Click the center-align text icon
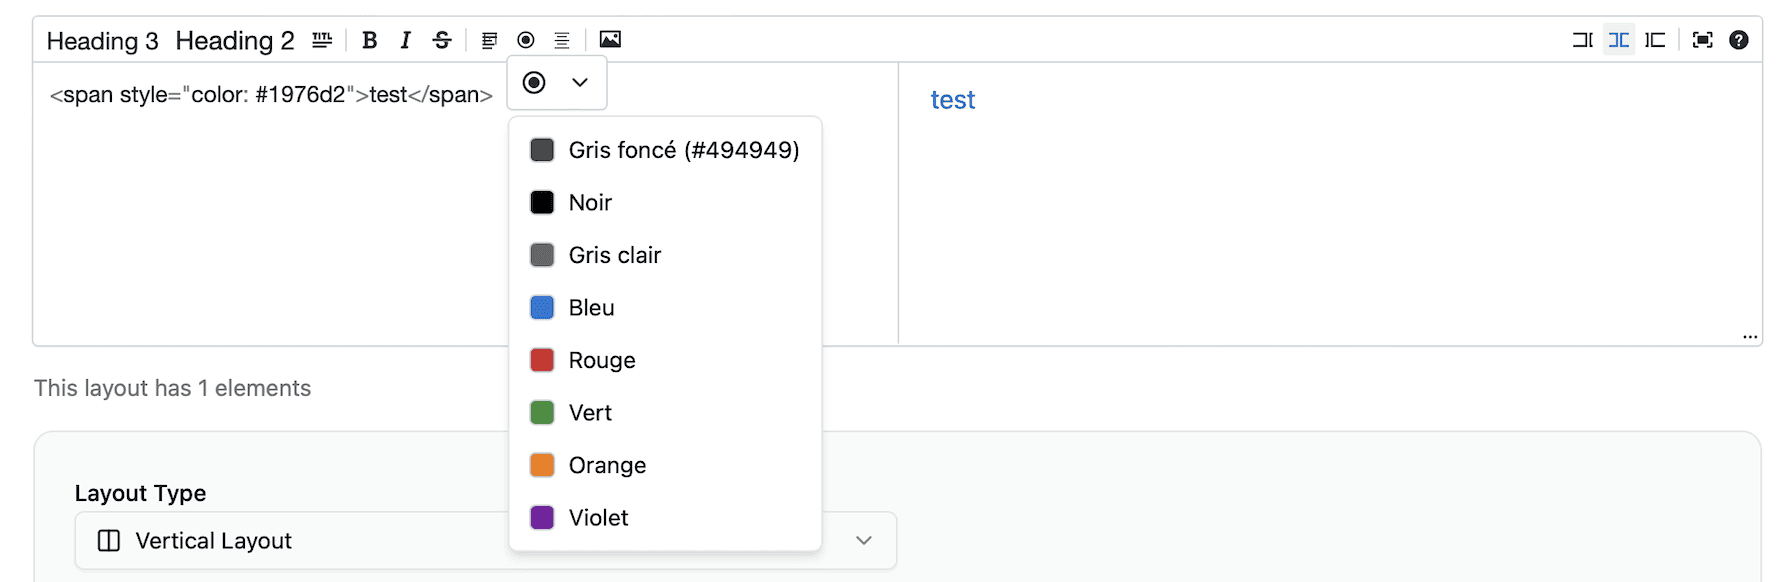 (x=562, y=40)
